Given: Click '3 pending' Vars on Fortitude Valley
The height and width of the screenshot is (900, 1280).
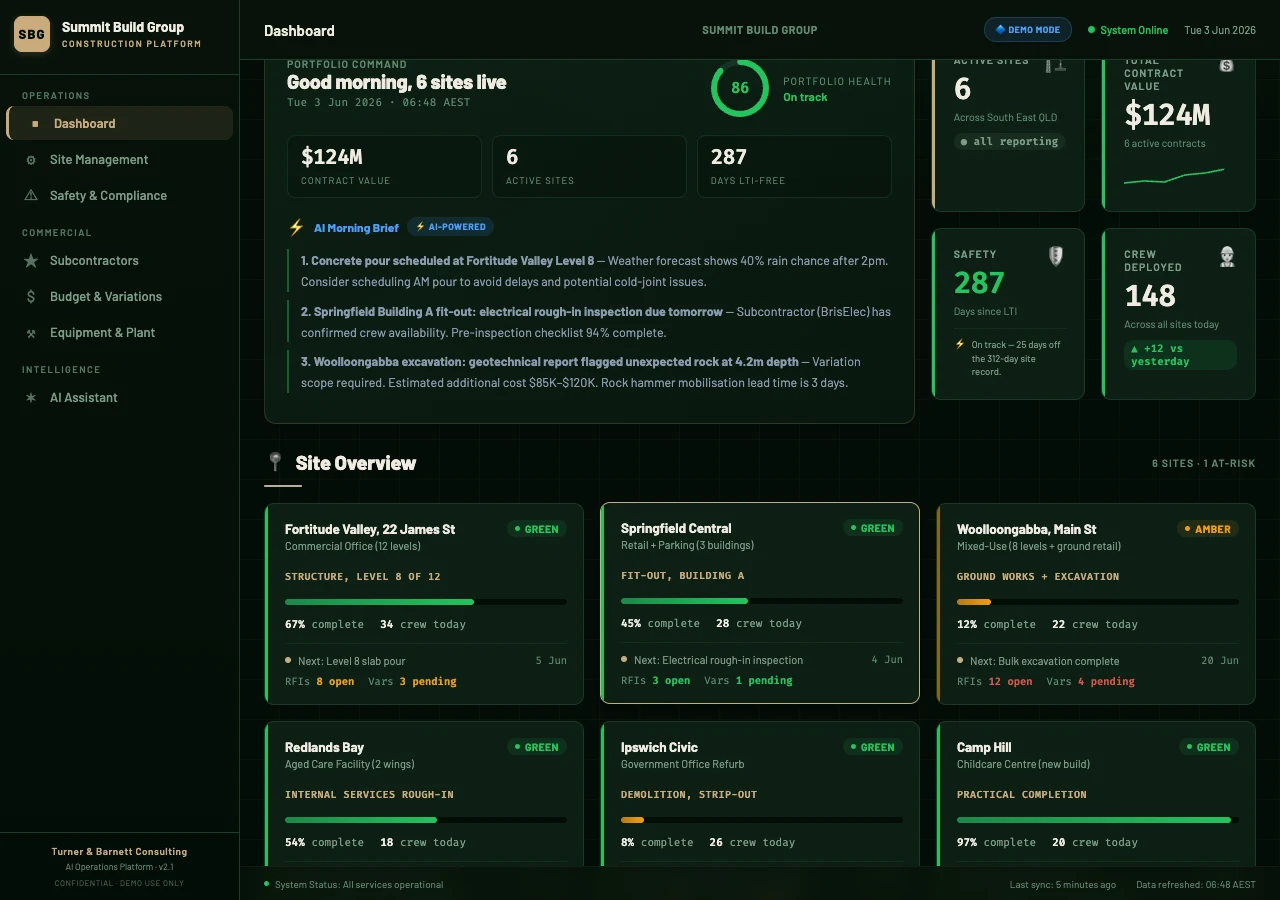Looking at the screenshot, I should coord(428,682).
